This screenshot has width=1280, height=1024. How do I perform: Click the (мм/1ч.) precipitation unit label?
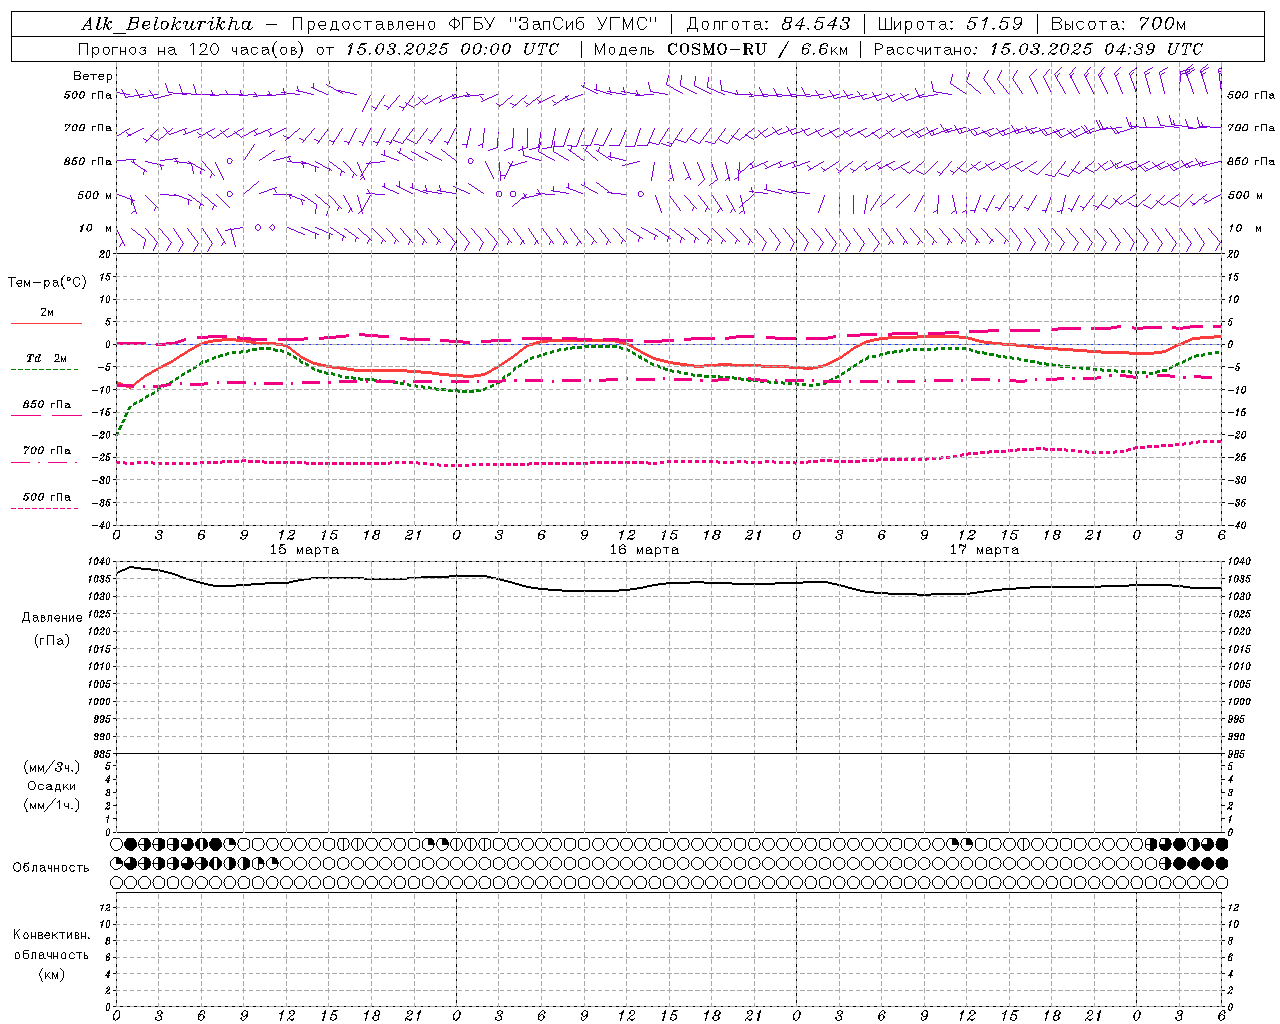tap(52, 805)
